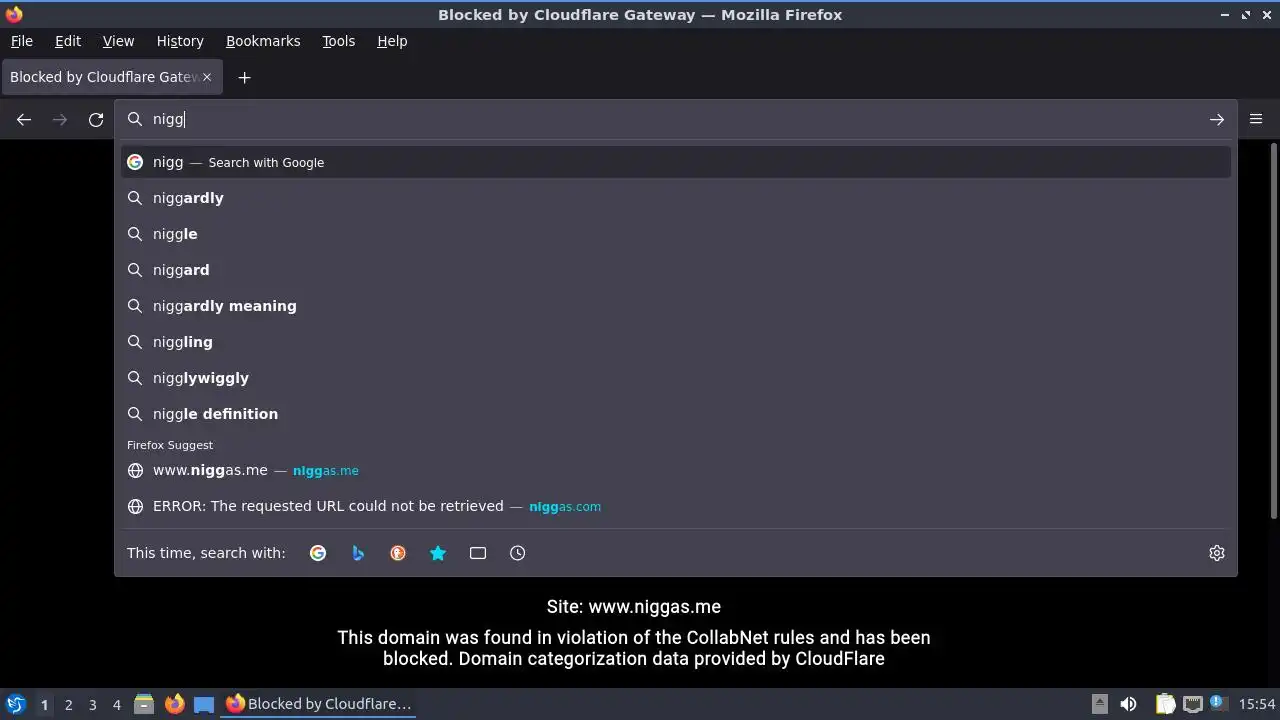This screenshot has height=720, width=1280.
Task: Open the Help menu
Action: click(392, 41)
